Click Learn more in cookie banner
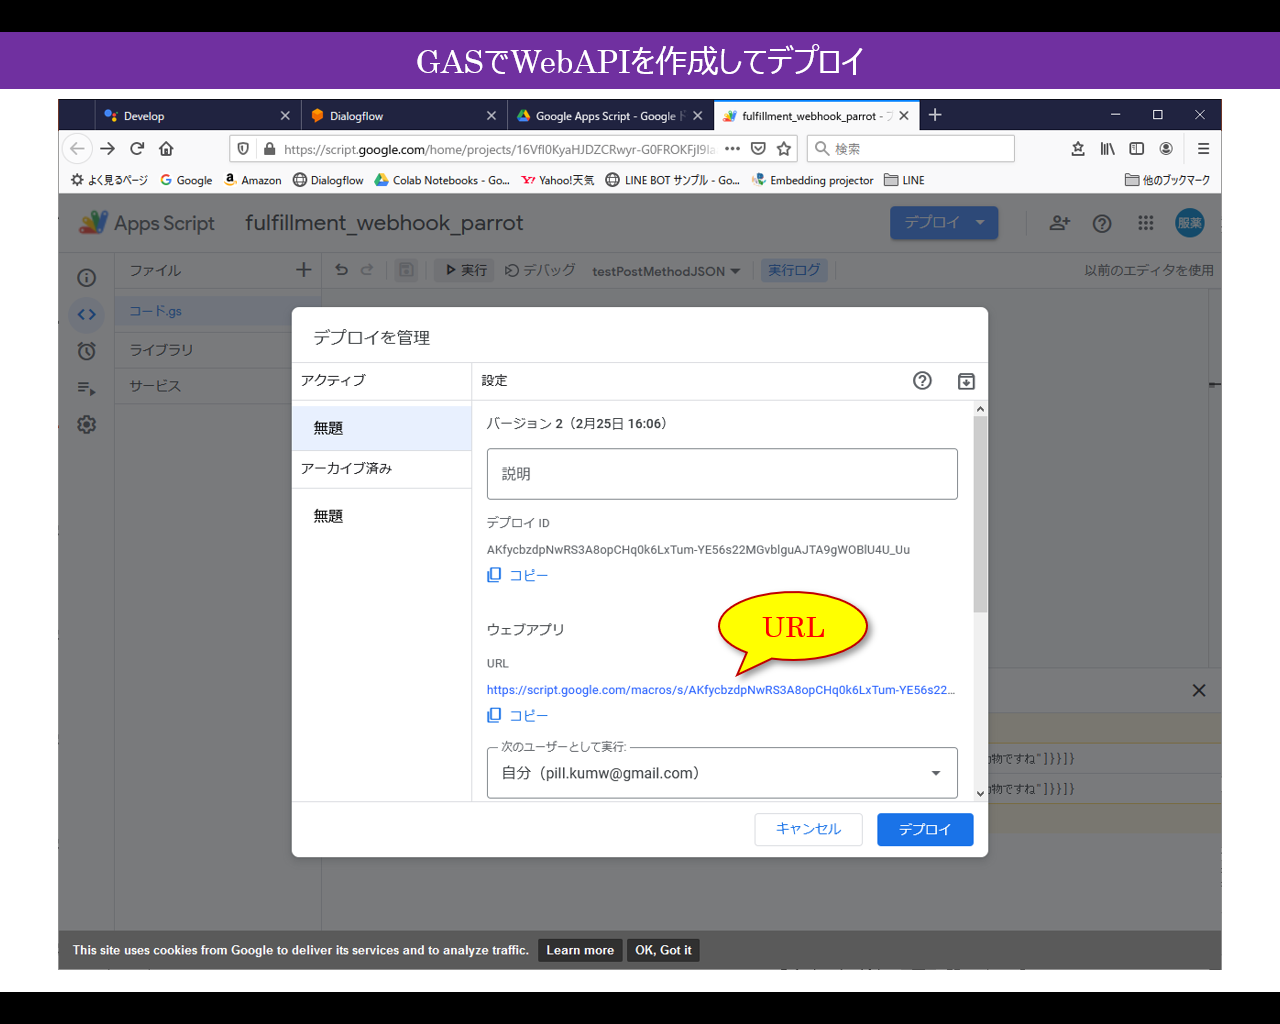The width and height of the screenshot is (1280, 1024). 580,950
